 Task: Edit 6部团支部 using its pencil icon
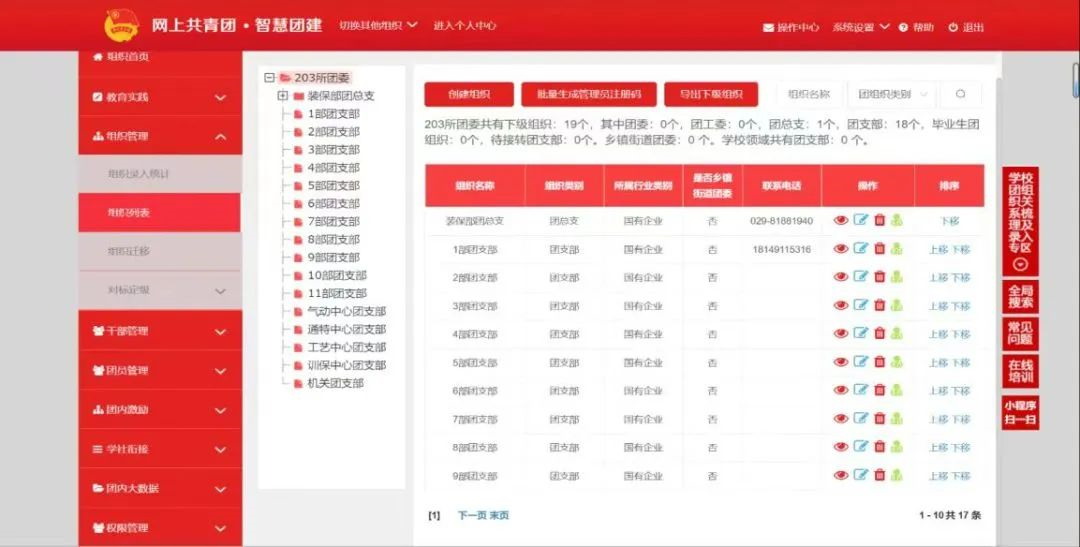tap(860, 389)
